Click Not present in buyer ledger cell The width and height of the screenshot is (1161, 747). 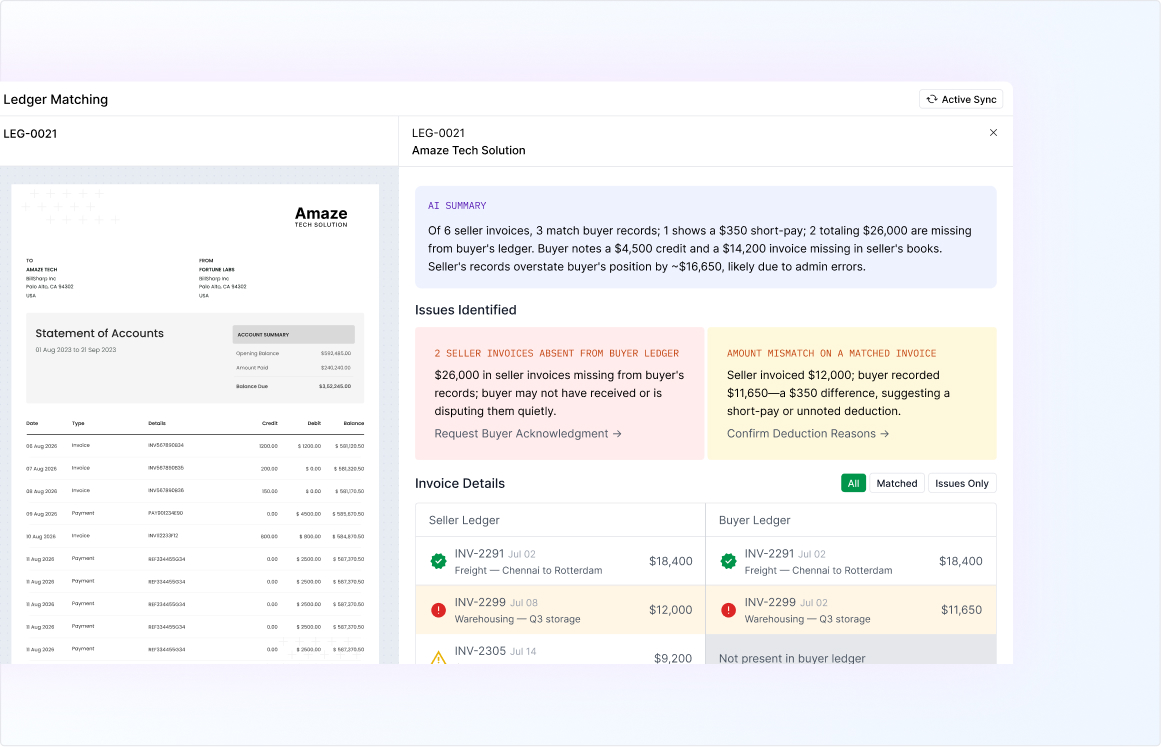coord(851,649)
